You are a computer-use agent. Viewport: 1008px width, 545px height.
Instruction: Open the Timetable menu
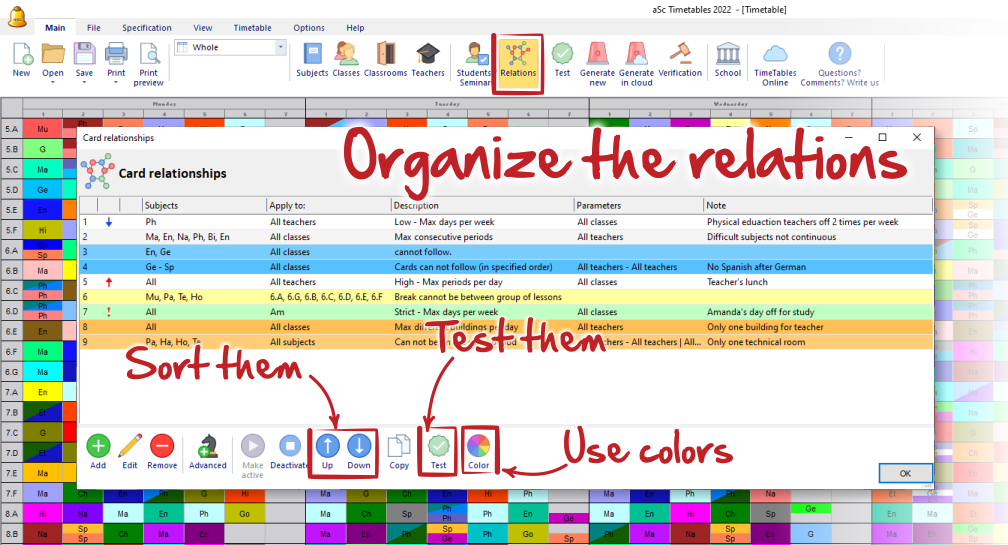[x=252, y=28]
